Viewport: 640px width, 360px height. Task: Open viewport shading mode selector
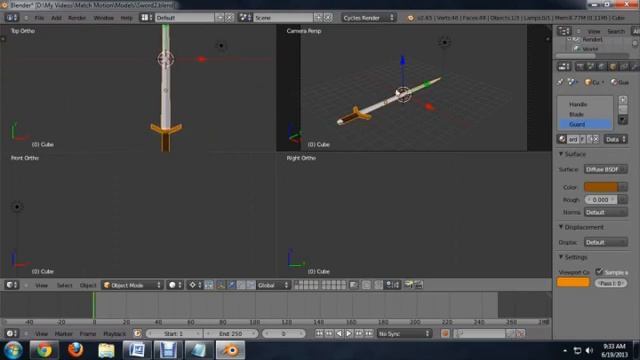(x=176, y=285)
